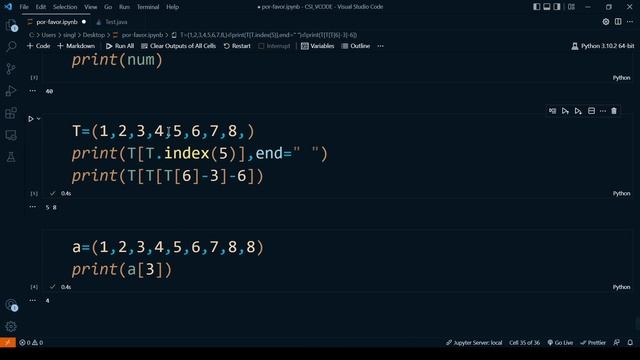Add a new Markdown cell
Screen dimensions: 640x360
pyautogui.click(x=76, y=46)
